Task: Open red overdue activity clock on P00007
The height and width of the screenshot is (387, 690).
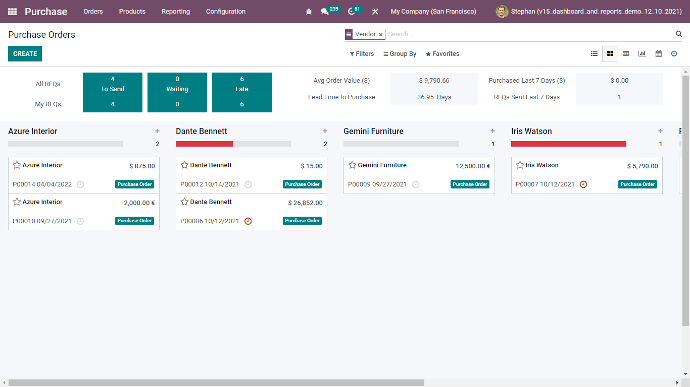Action: pyautogui.click(x=584, y=184)
